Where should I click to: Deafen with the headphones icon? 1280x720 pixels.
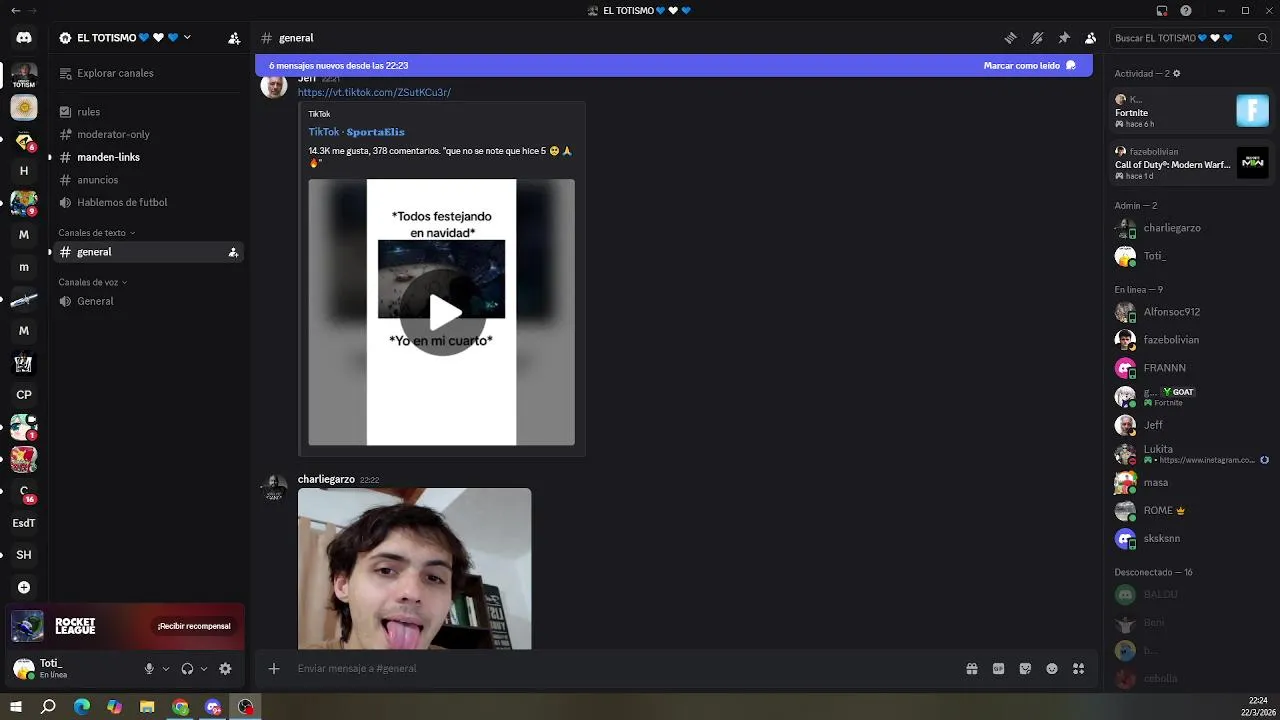pos(187,669)
